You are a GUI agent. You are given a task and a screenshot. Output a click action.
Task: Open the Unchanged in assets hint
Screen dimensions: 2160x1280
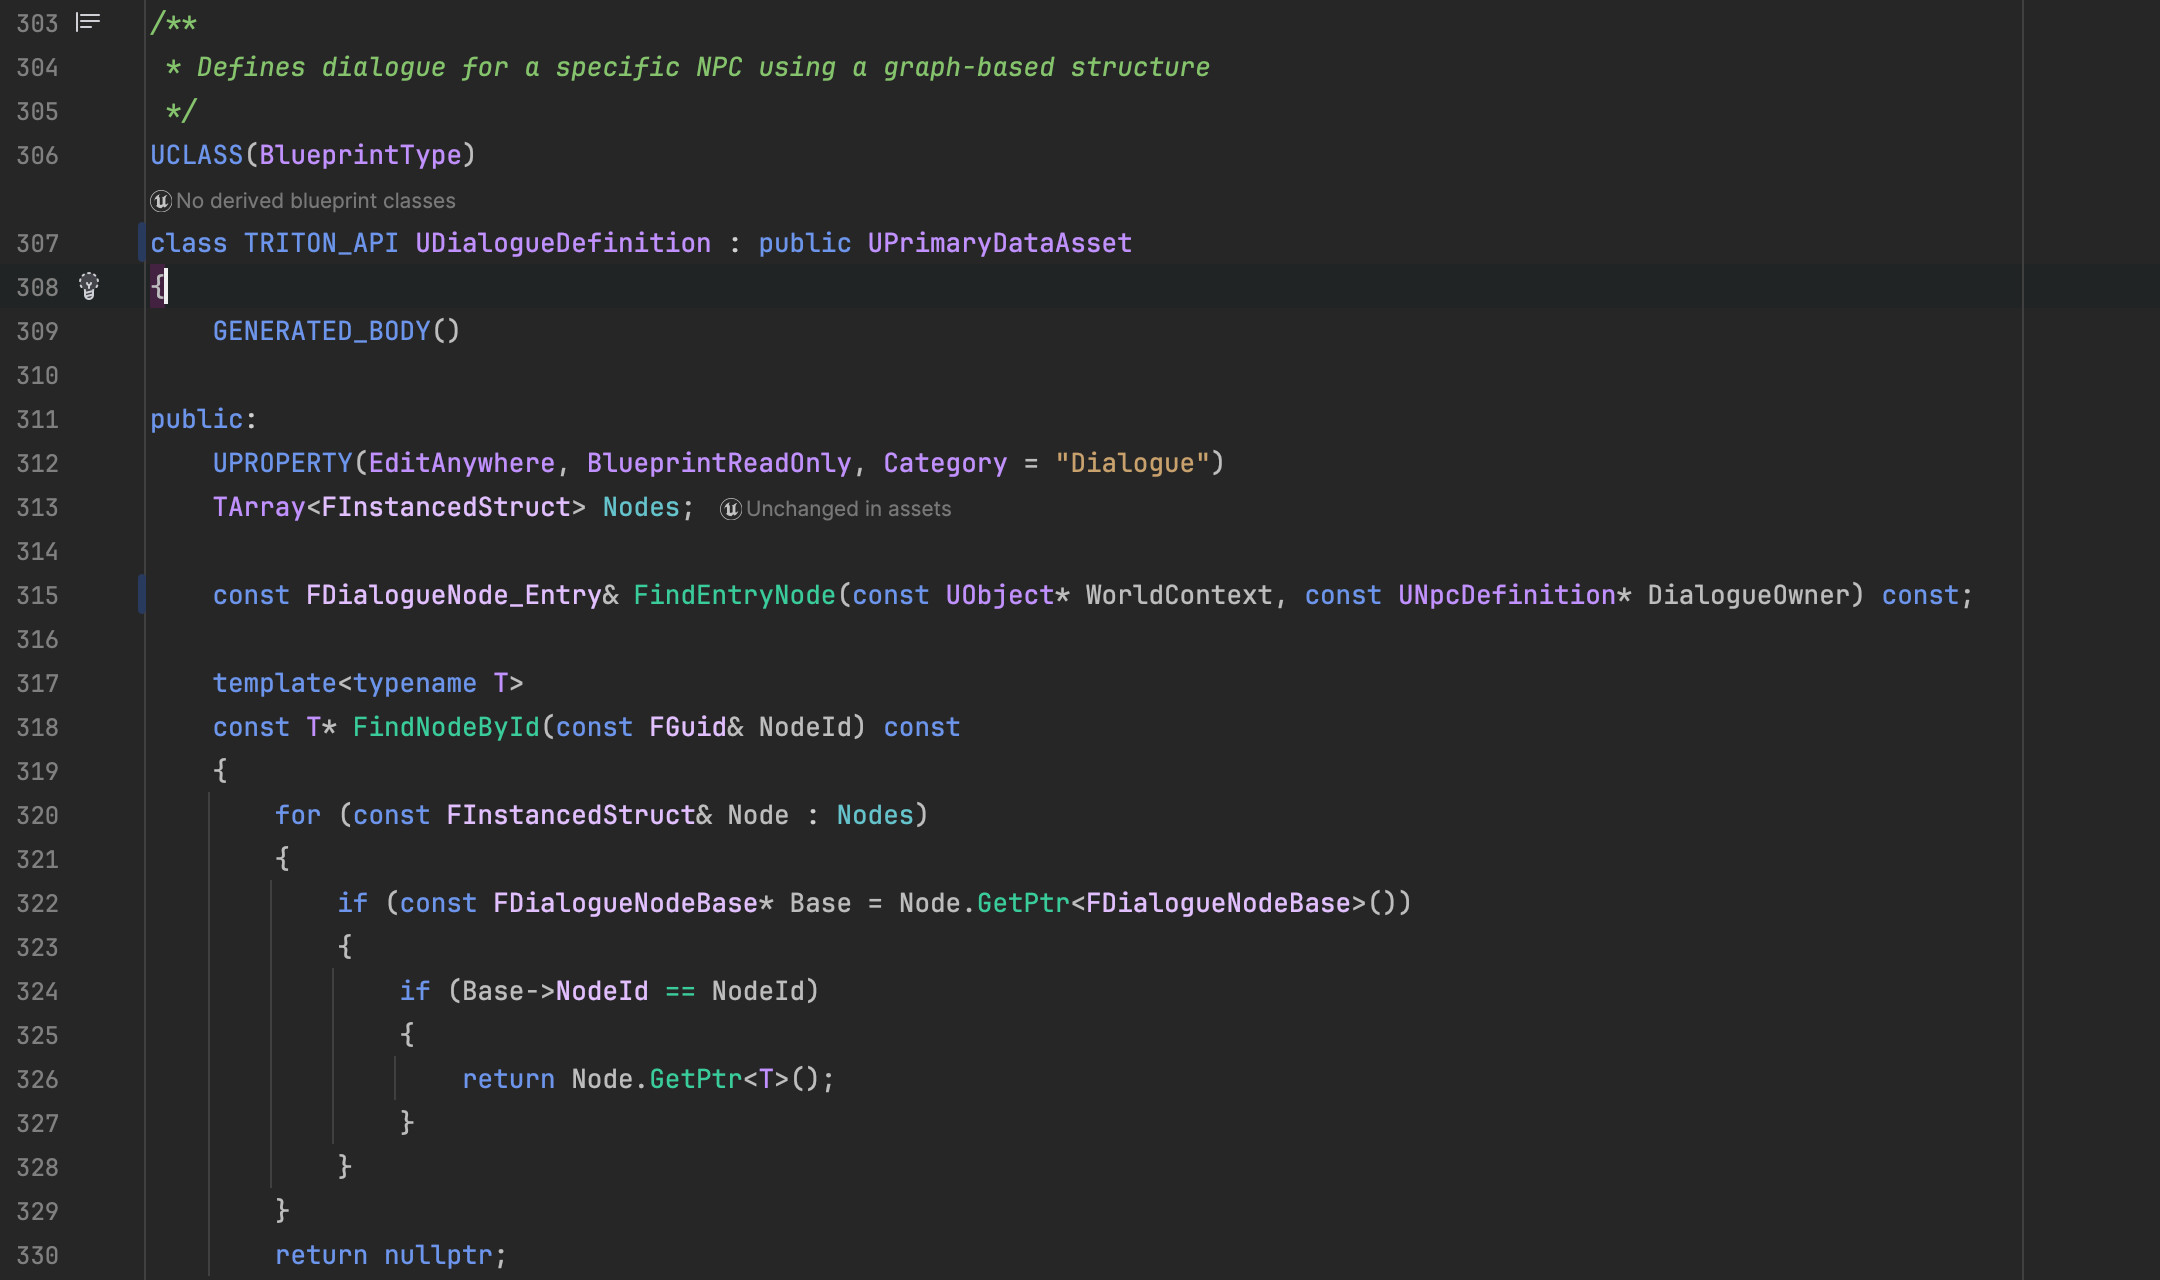click(x=848, y=509)
